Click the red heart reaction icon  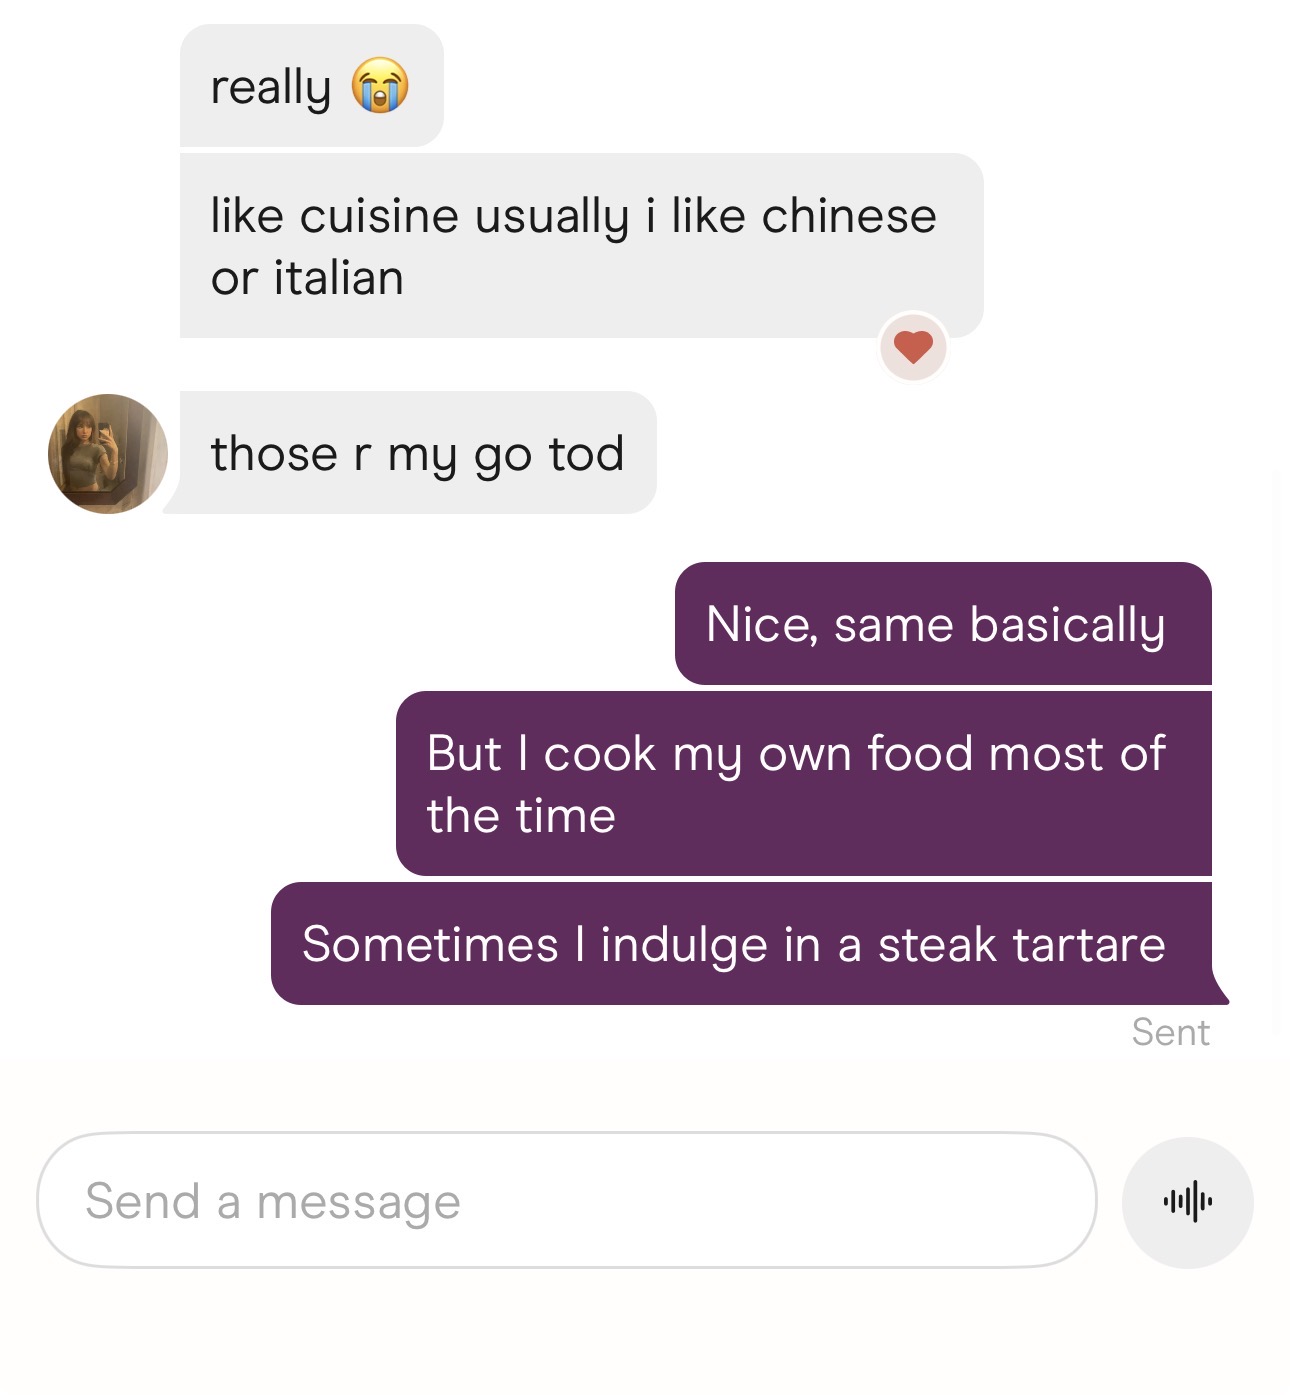913,347
